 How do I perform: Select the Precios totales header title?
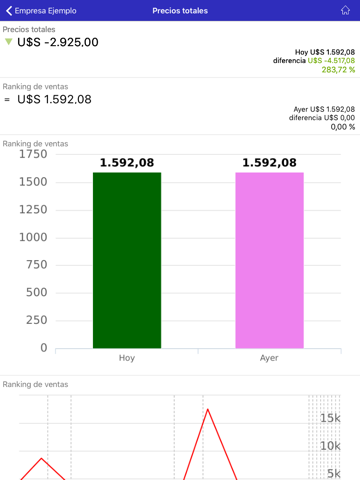pos(180,11)
